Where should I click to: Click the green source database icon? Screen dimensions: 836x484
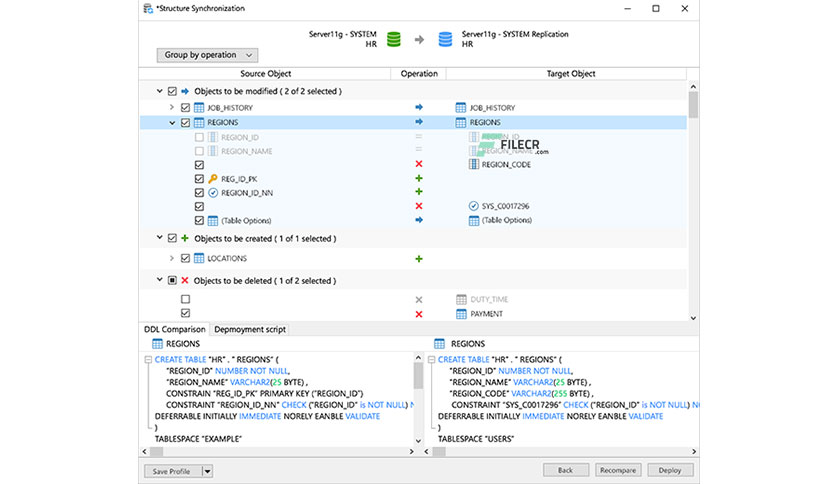click(393, 39)
